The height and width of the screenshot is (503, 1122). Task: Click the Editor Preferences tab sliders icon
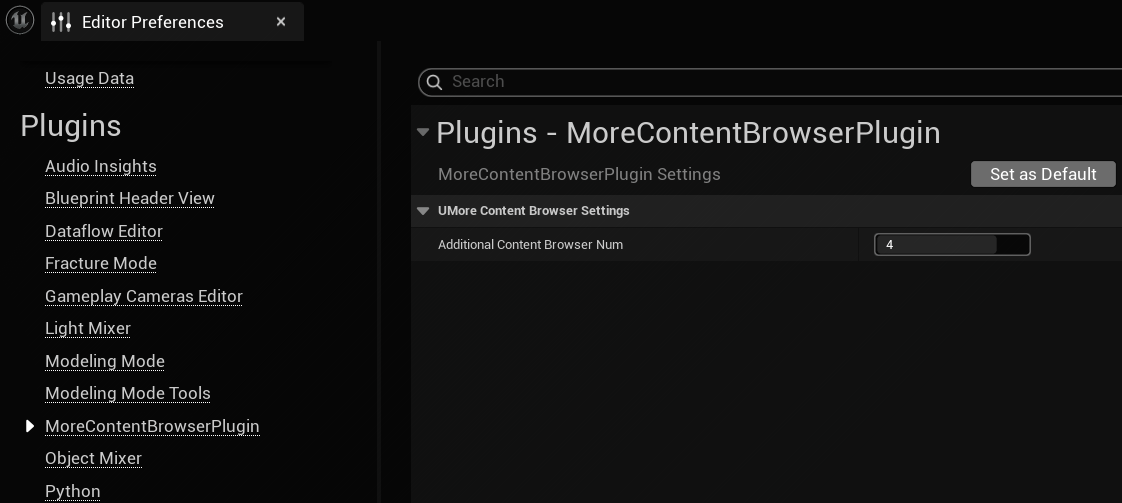tap(61, 22)
